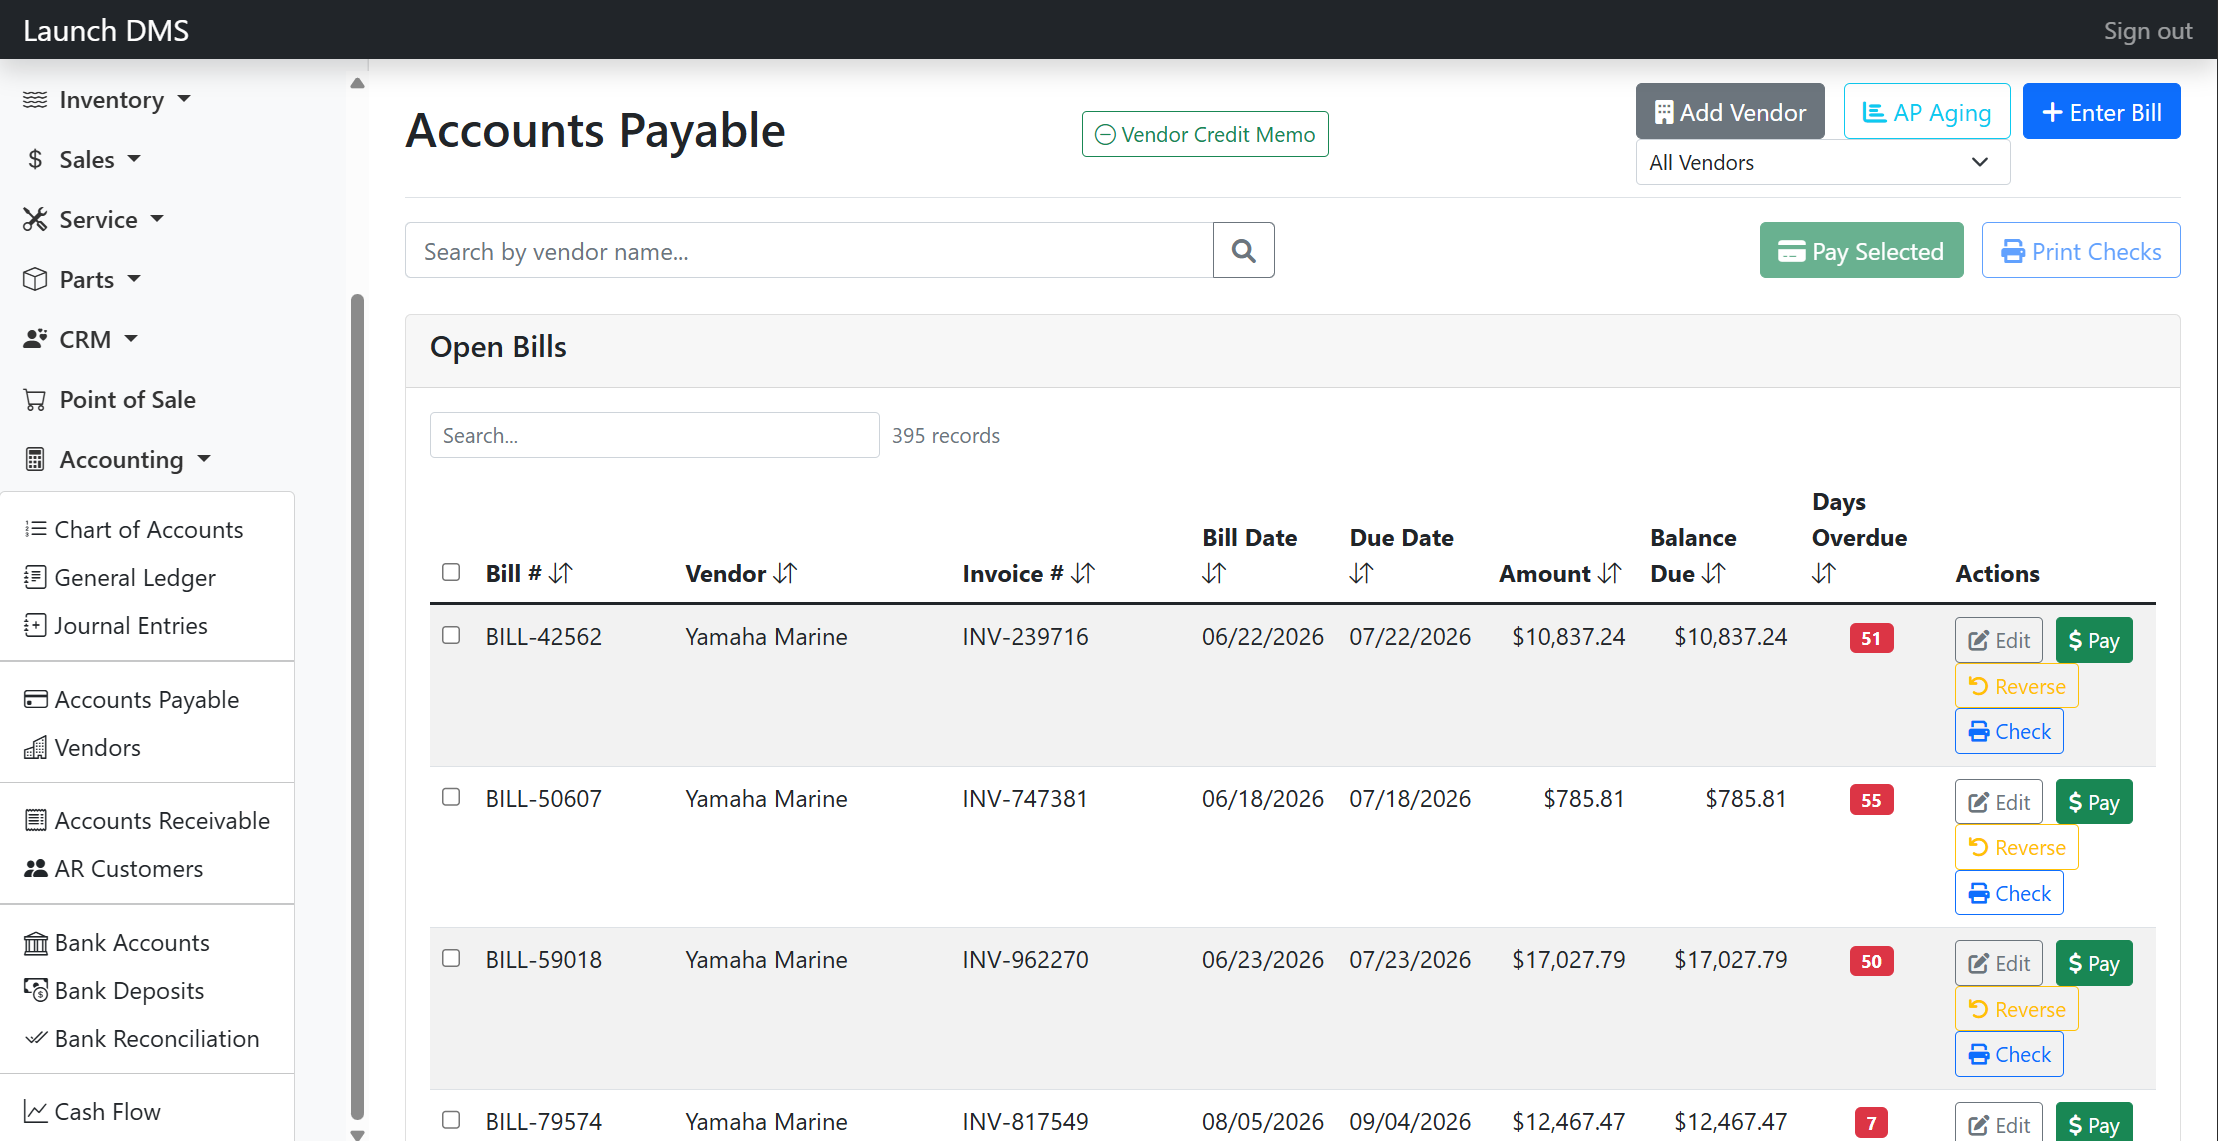
Task: Expand the Parts menu
Action: point(82,280)
